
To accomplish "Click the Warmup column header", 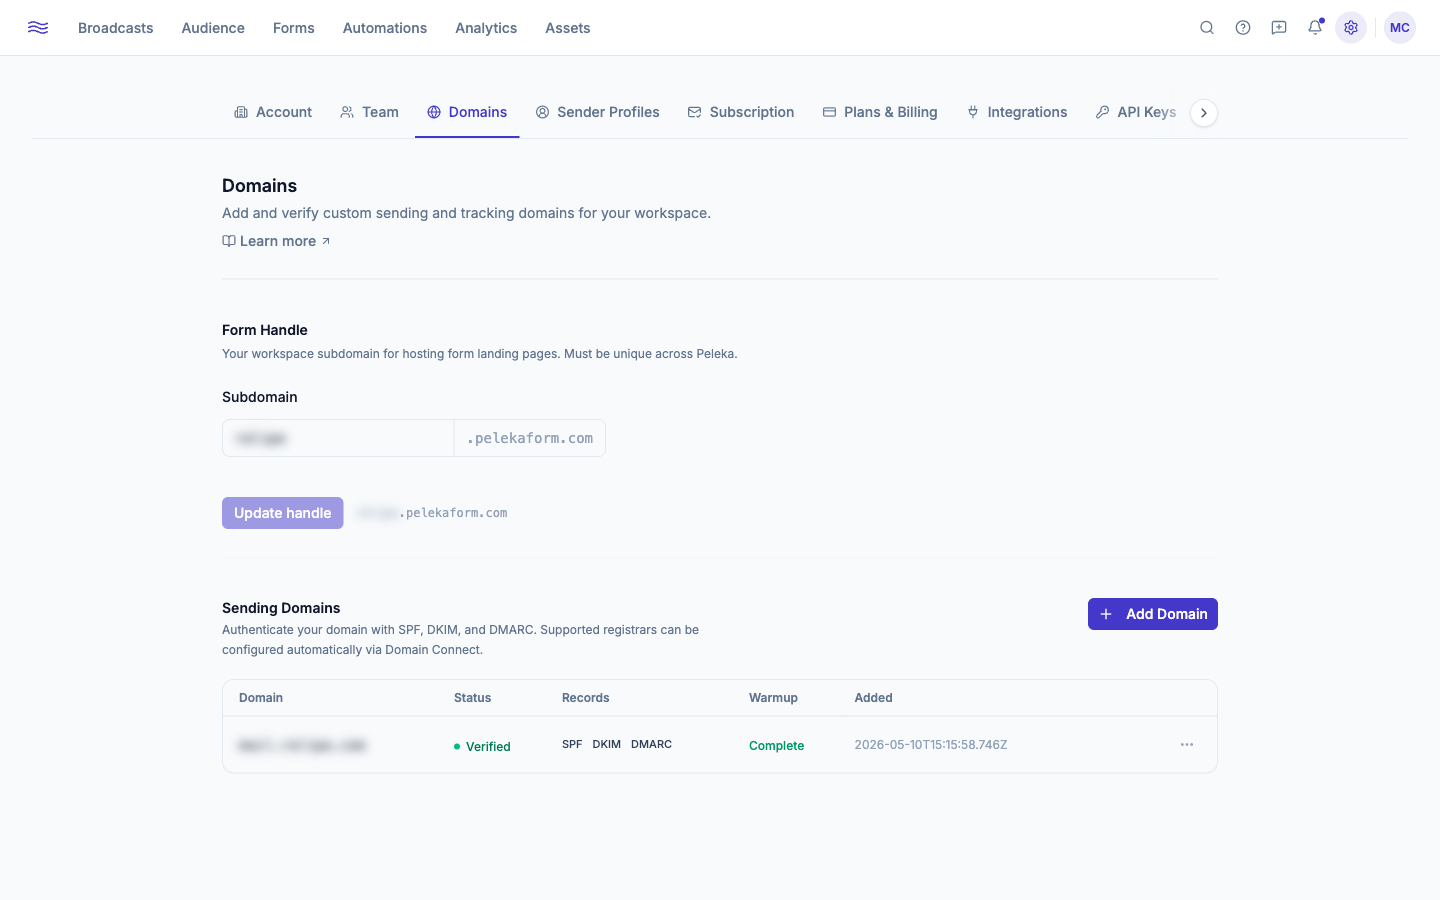I will (773, 698).
